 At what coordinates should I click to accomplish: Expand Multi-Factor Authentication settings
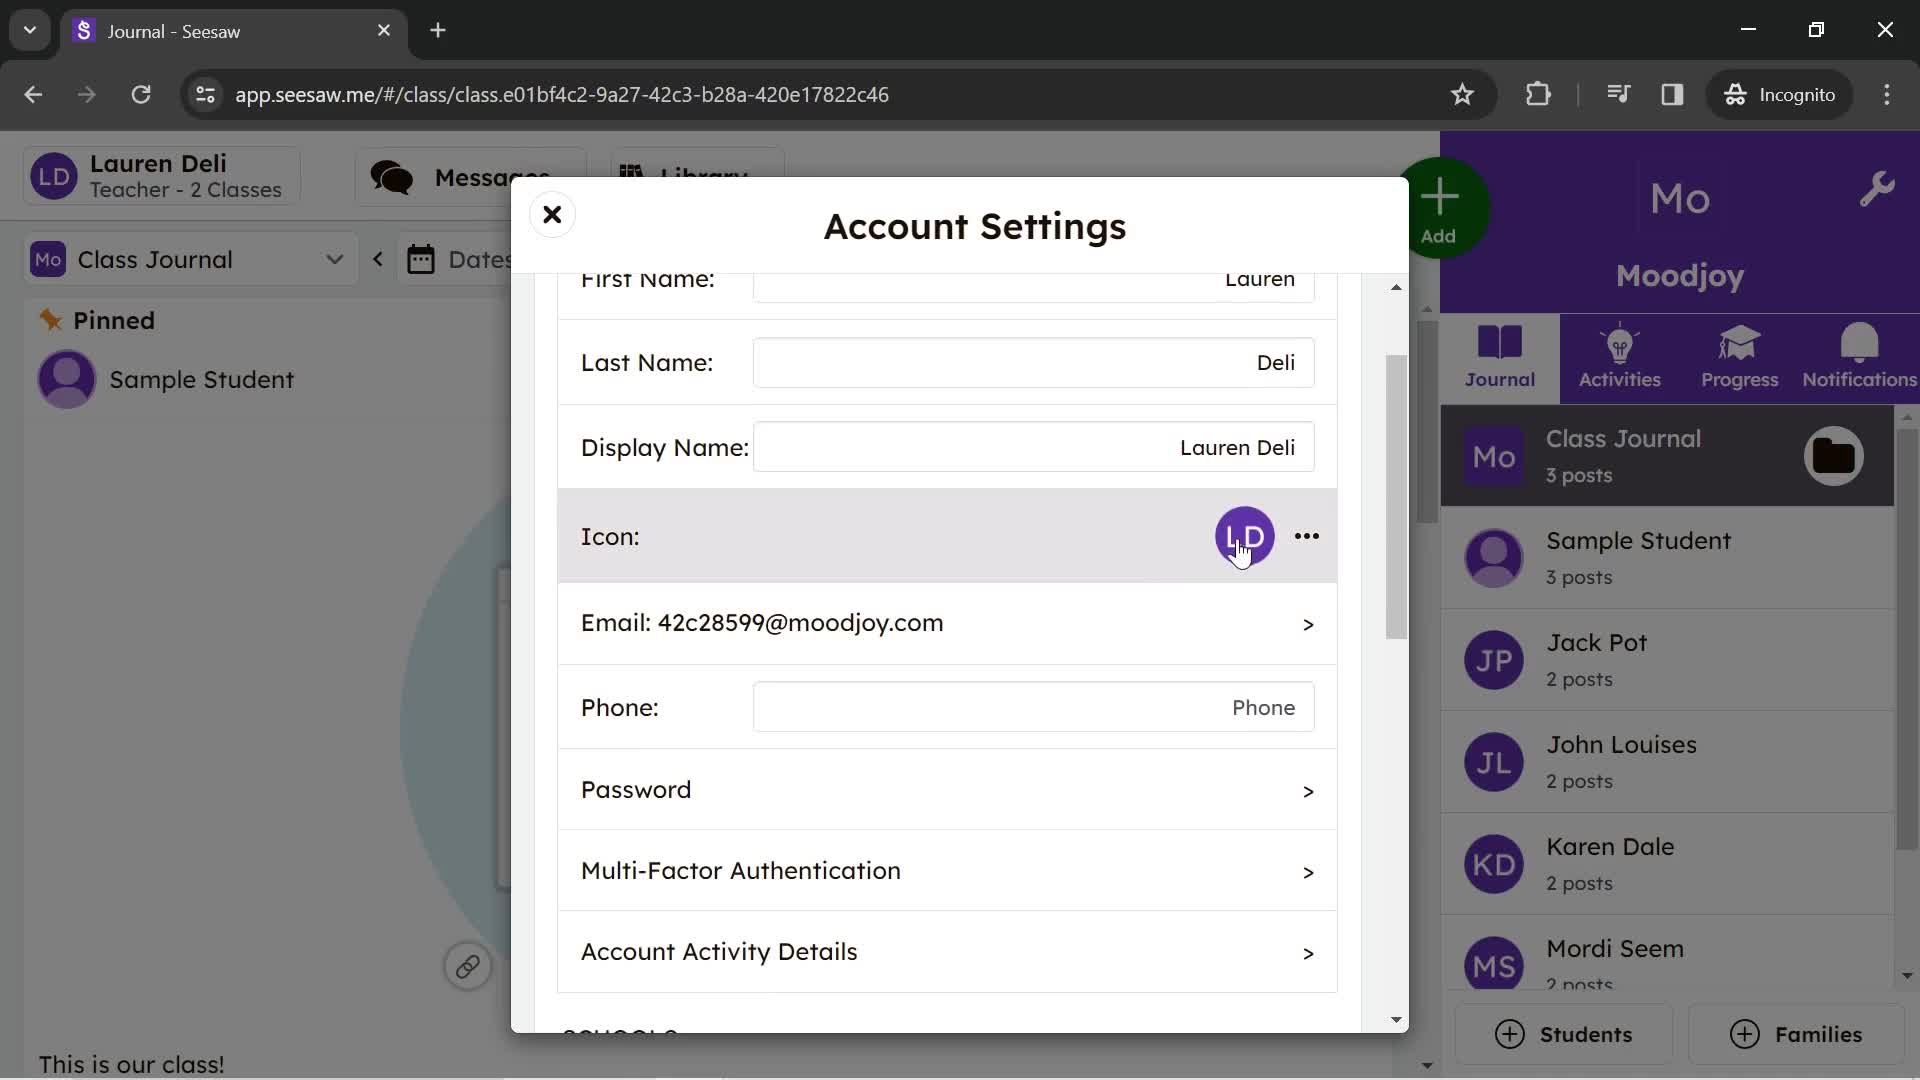point(947,870)
